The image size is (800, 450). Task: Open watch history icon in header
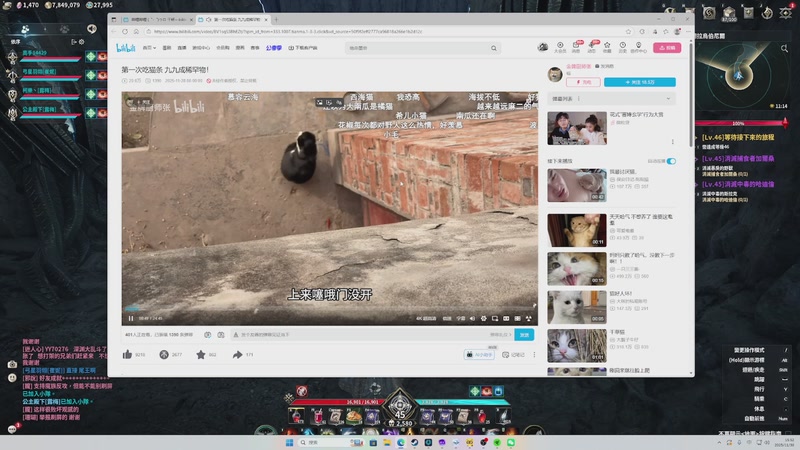coord(622,47)
